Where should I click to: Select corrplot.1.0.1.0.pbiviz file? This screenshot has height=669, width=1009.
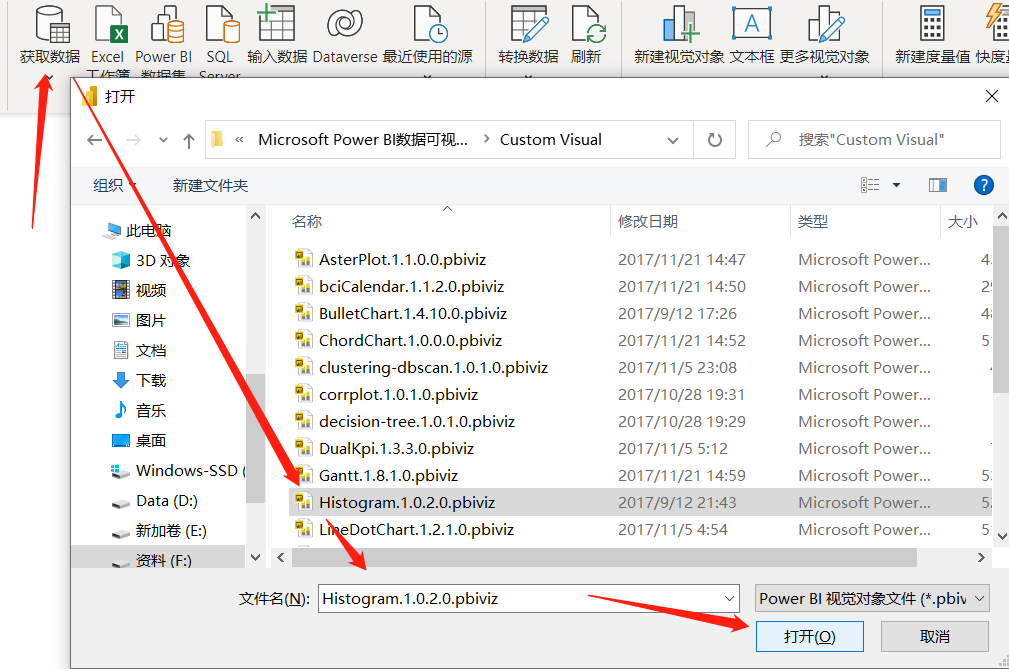pos(386,394)
